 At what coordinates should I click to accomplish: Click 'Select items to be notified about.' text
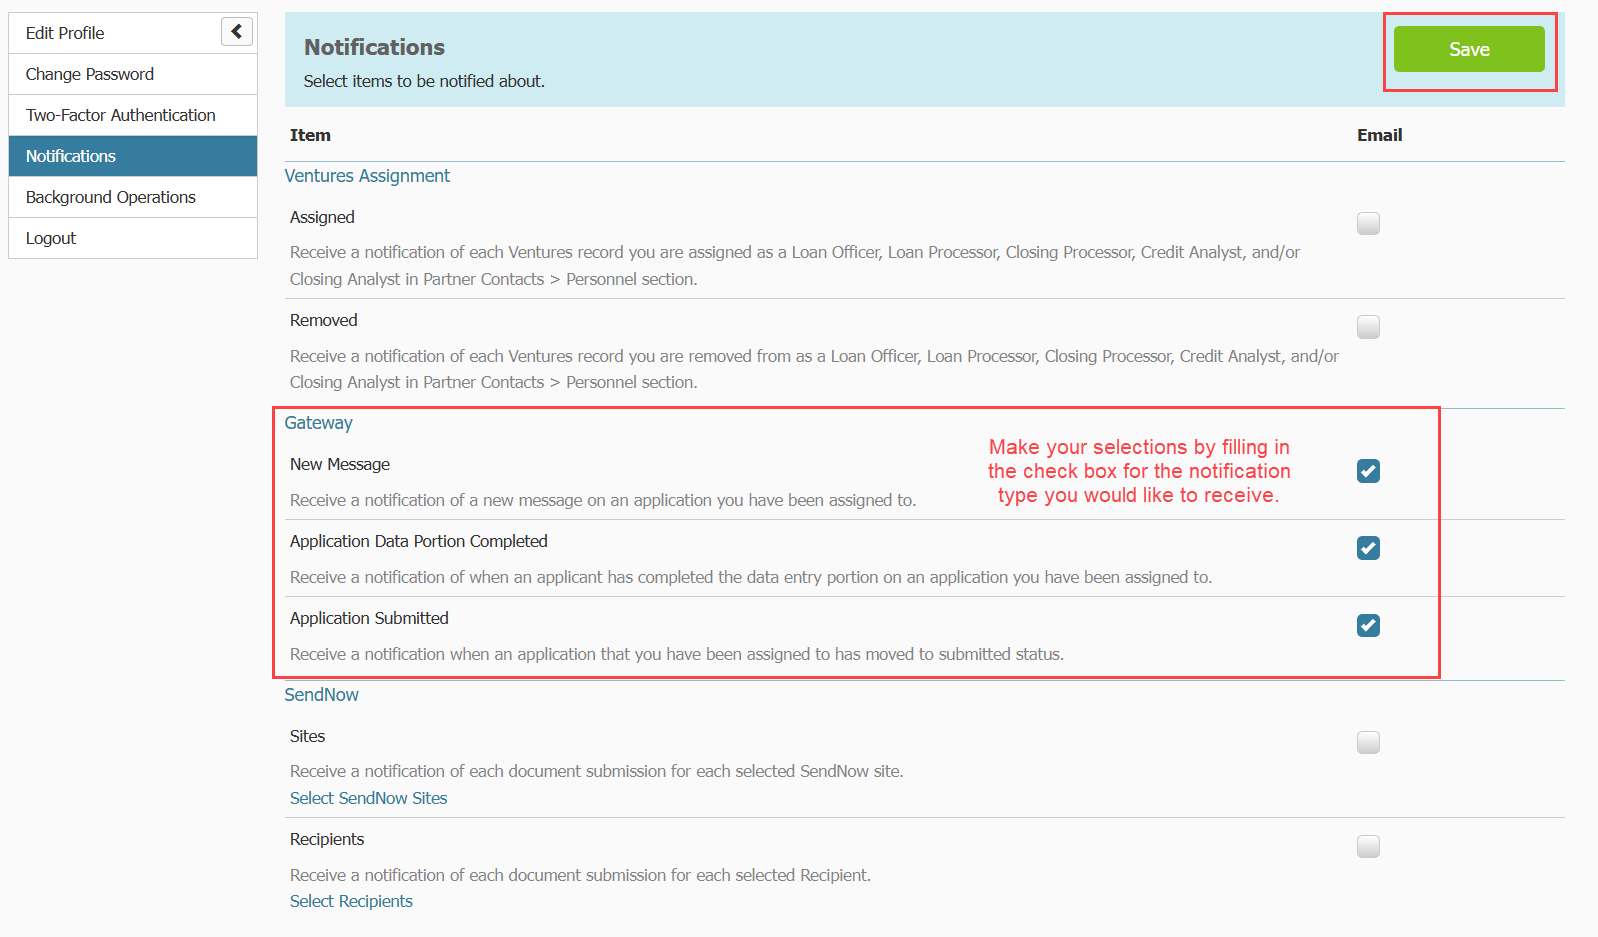pos(424,81)
